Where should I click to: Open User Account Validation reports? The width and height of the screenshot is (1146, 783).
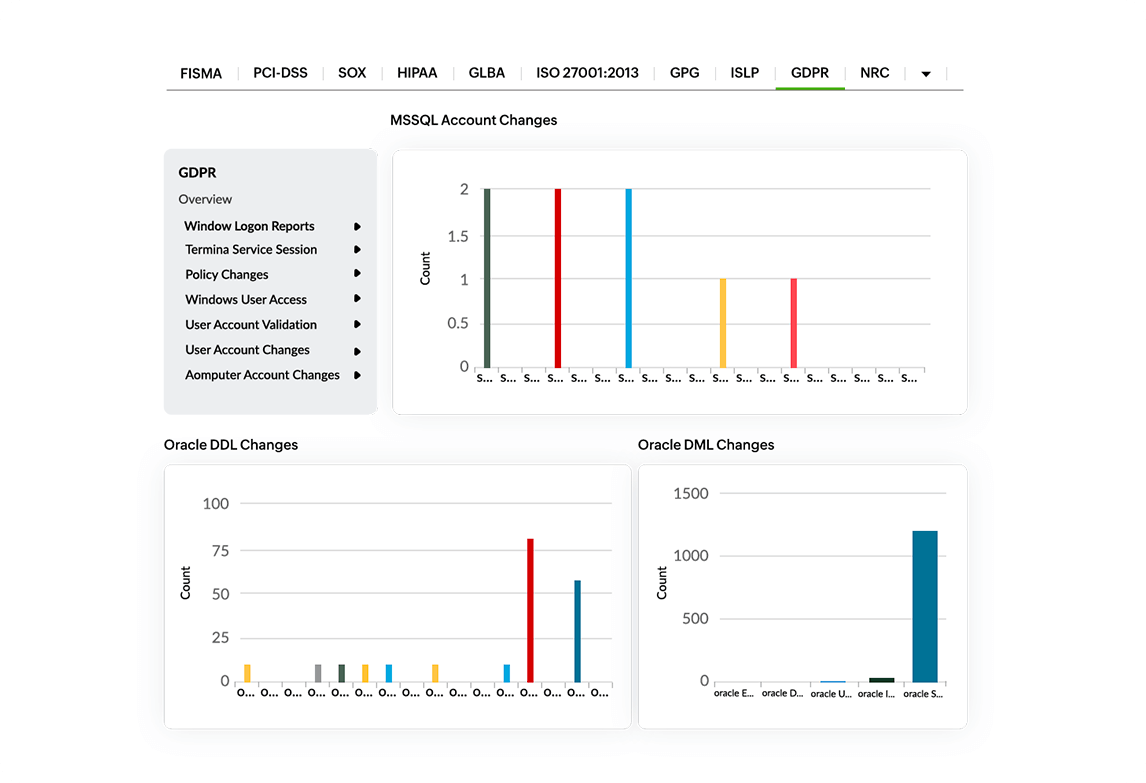(x=251, y=325)
